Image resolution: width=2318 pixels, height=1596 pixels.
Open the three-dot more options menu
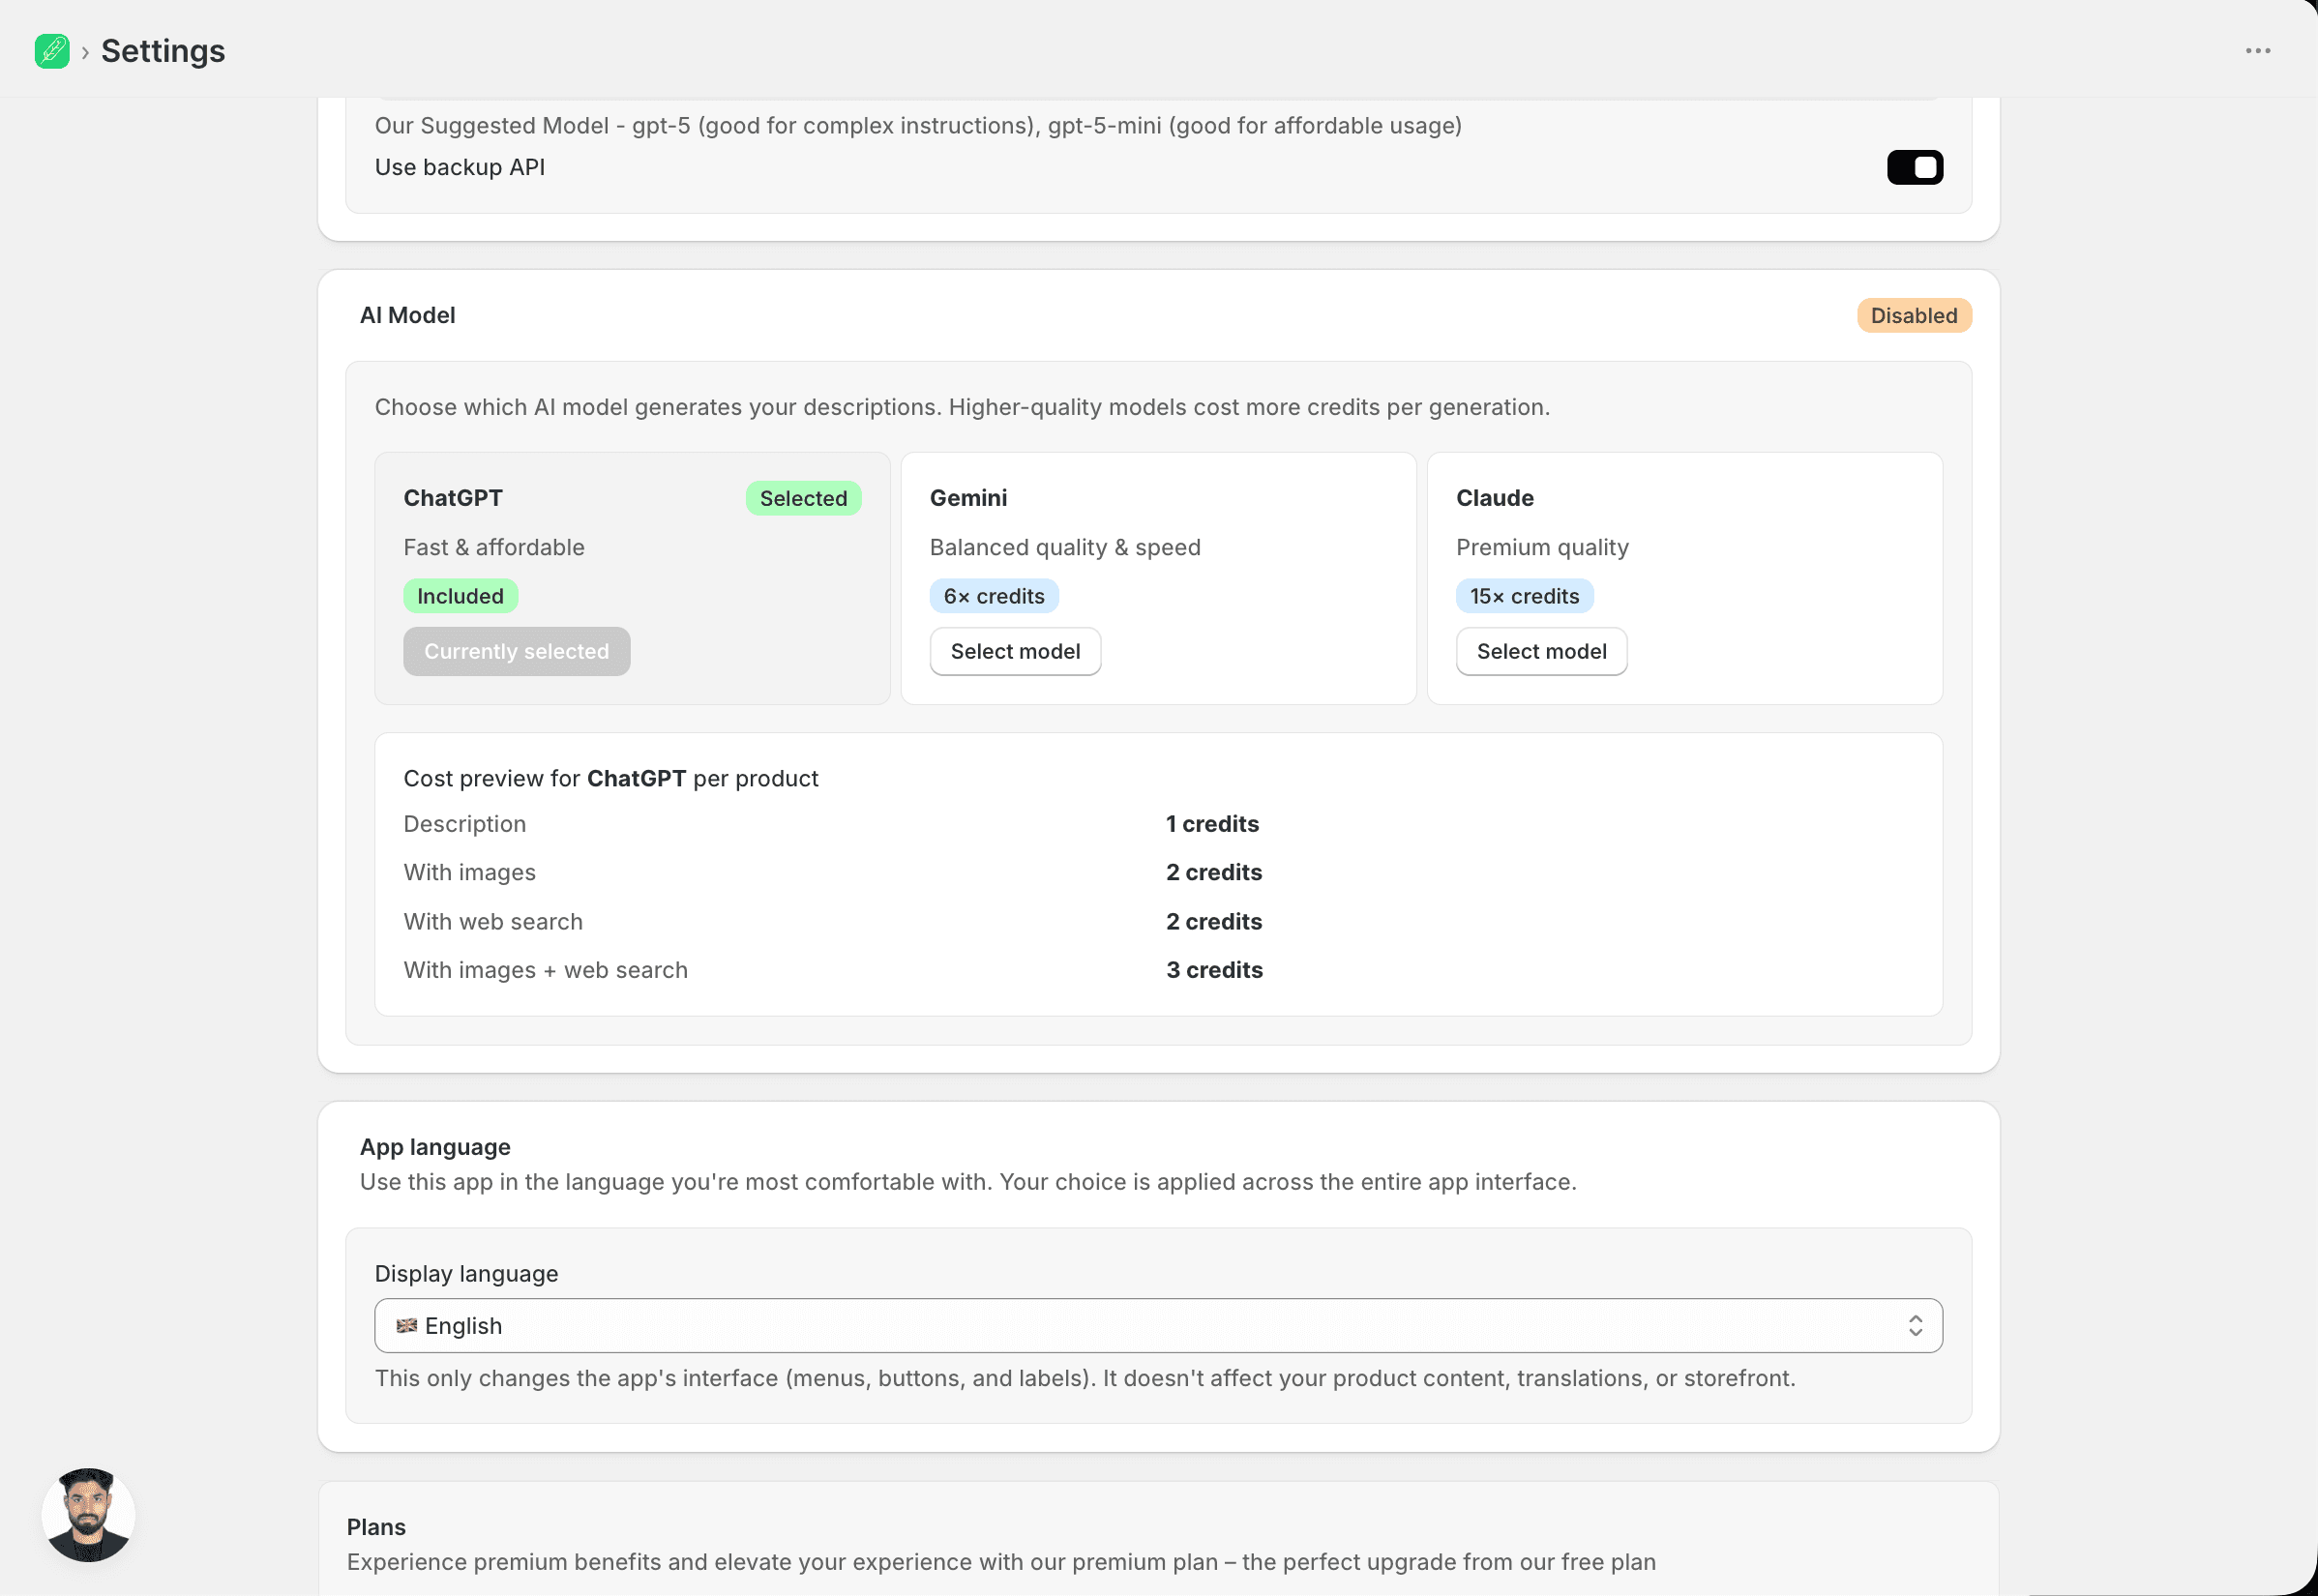(2257, 51)
